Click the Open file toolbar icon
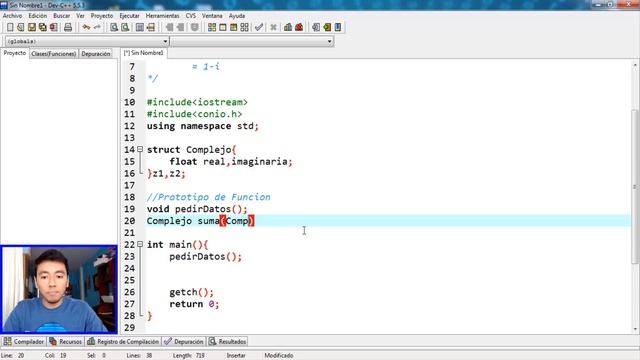The width and height of the screenshot is (640, 360). 21,27
